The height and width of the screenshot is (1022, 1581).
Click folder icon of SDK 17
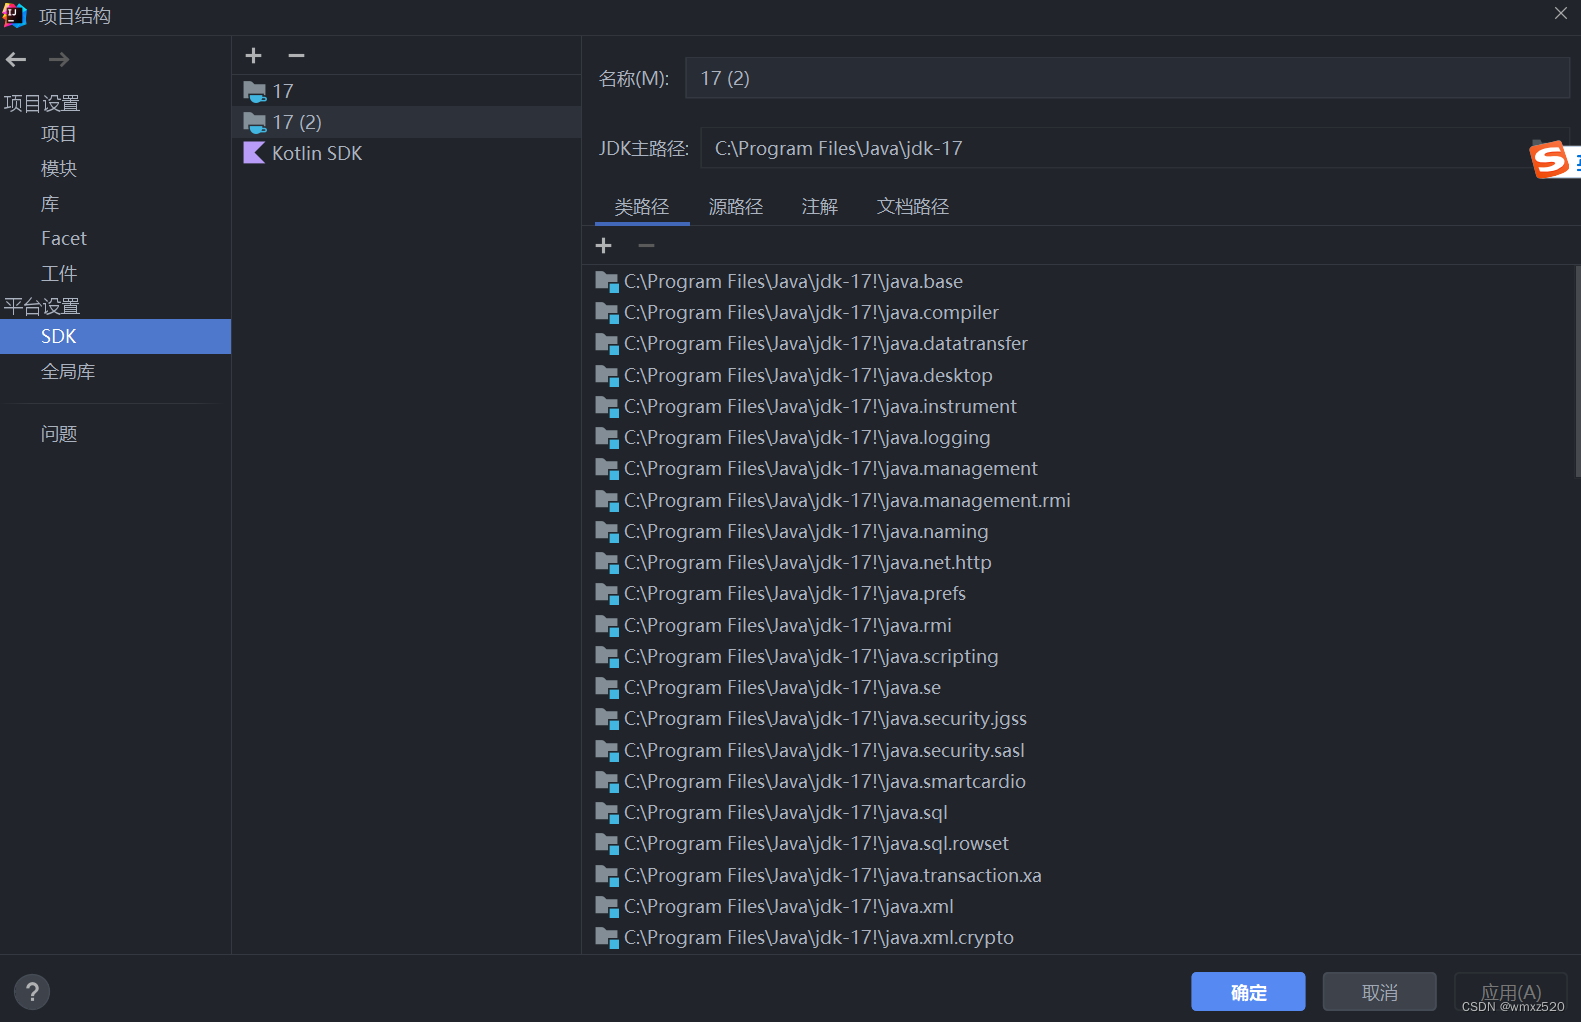pyautogui.click(x=255, y=92)
